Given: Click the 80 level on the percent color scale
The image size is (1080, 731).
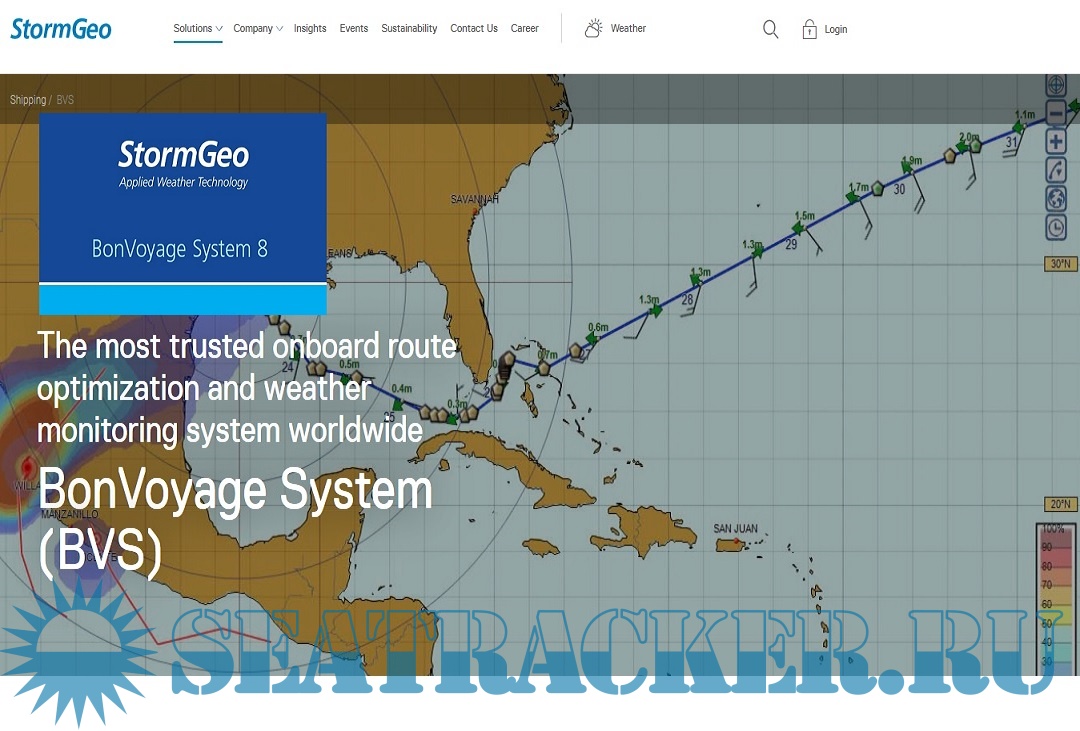Looking at the screenshot, I should click(1047, 566).
